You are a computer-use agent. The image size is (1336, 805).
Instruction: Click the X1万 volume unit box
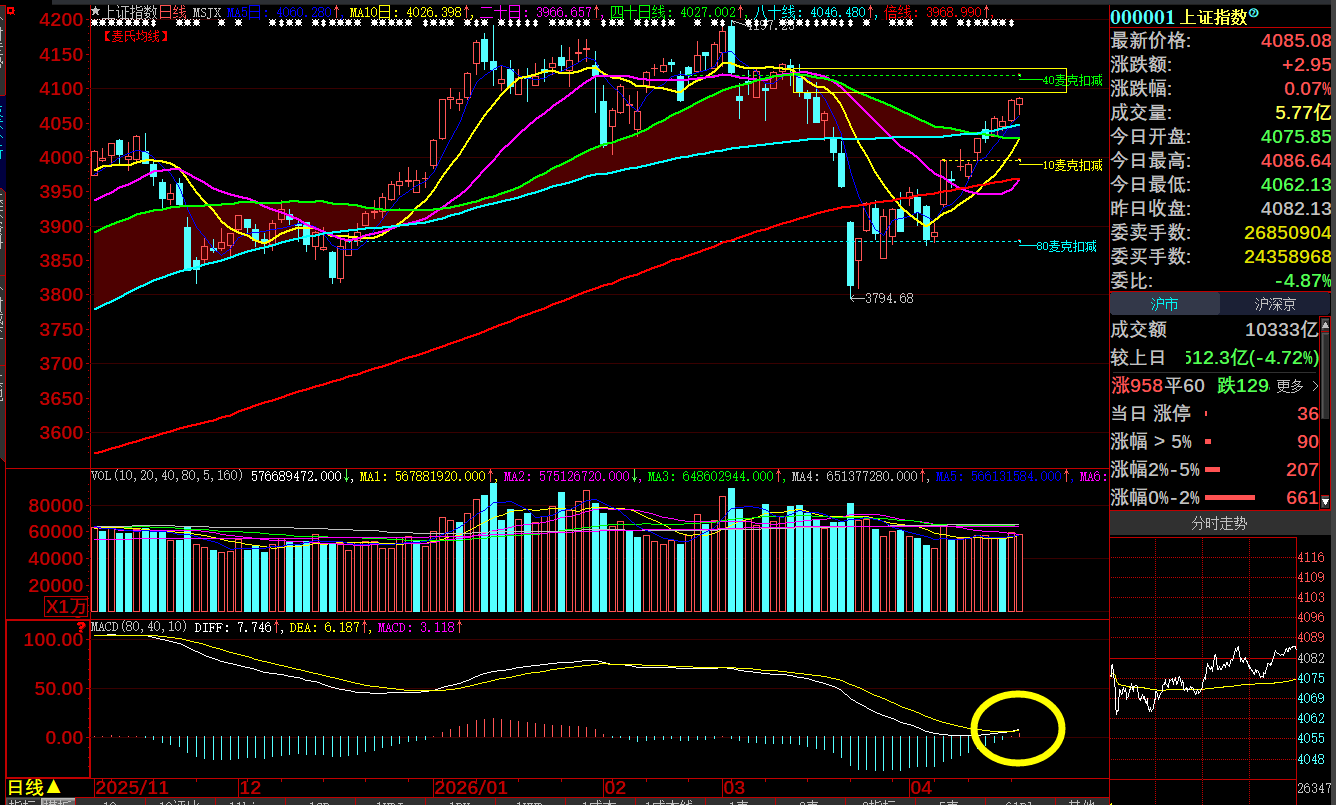66,606
